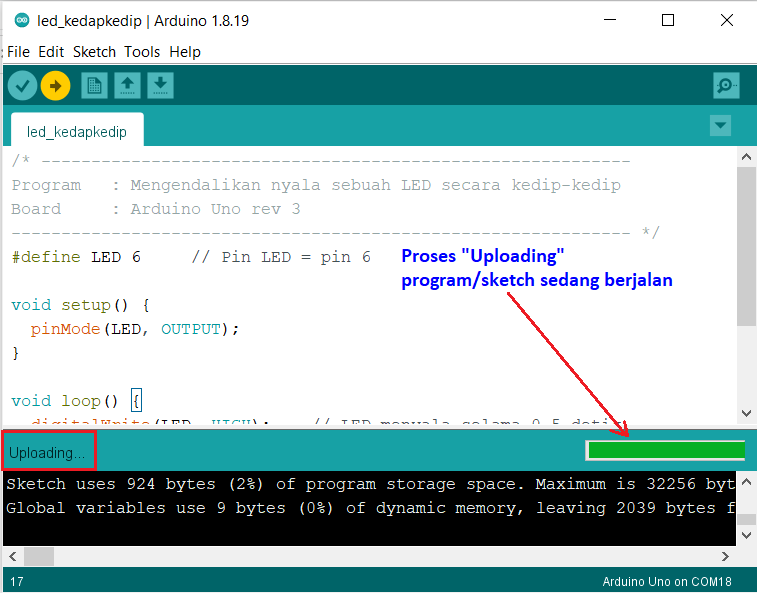Screen dimensions: 757x593
Task: Click "Global variables use 9 bytes" console line
Action: [369, 508]
